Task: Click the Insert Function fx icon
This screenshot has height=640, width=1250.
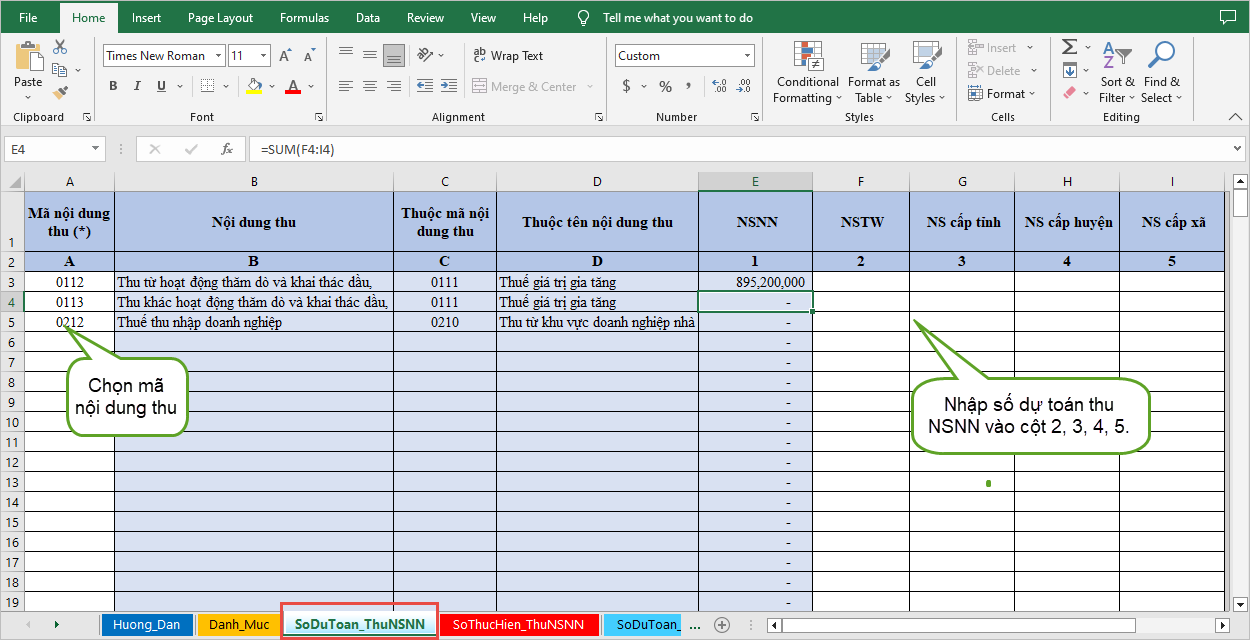Action: pyautogui.click(x=227, y=150)
